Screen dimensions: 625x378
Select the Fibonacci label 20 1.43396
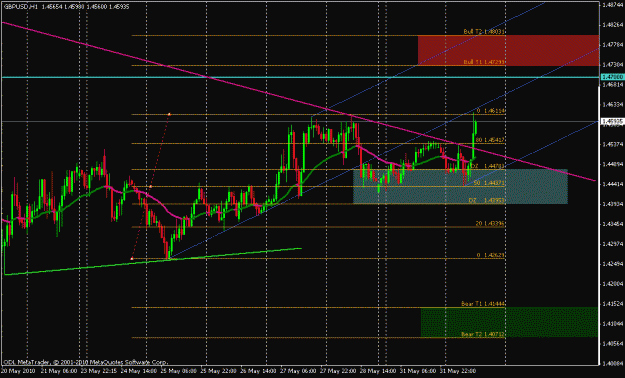coord(491,224)
